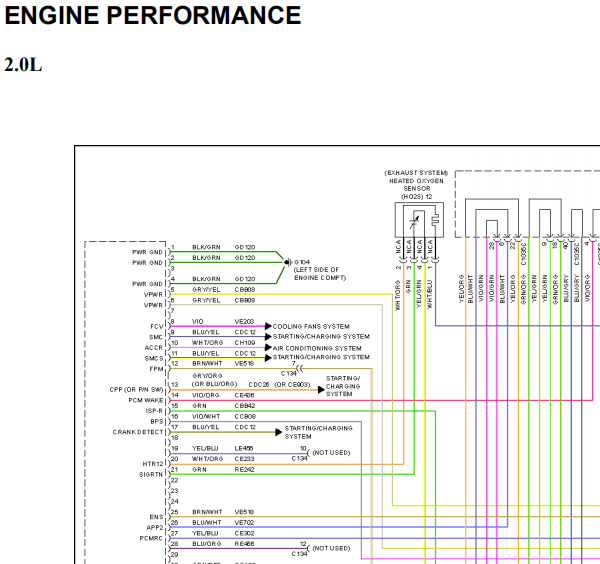Click the BLU/WHT wire color on pin 26

pyautogui.click(x=207, y=523)
